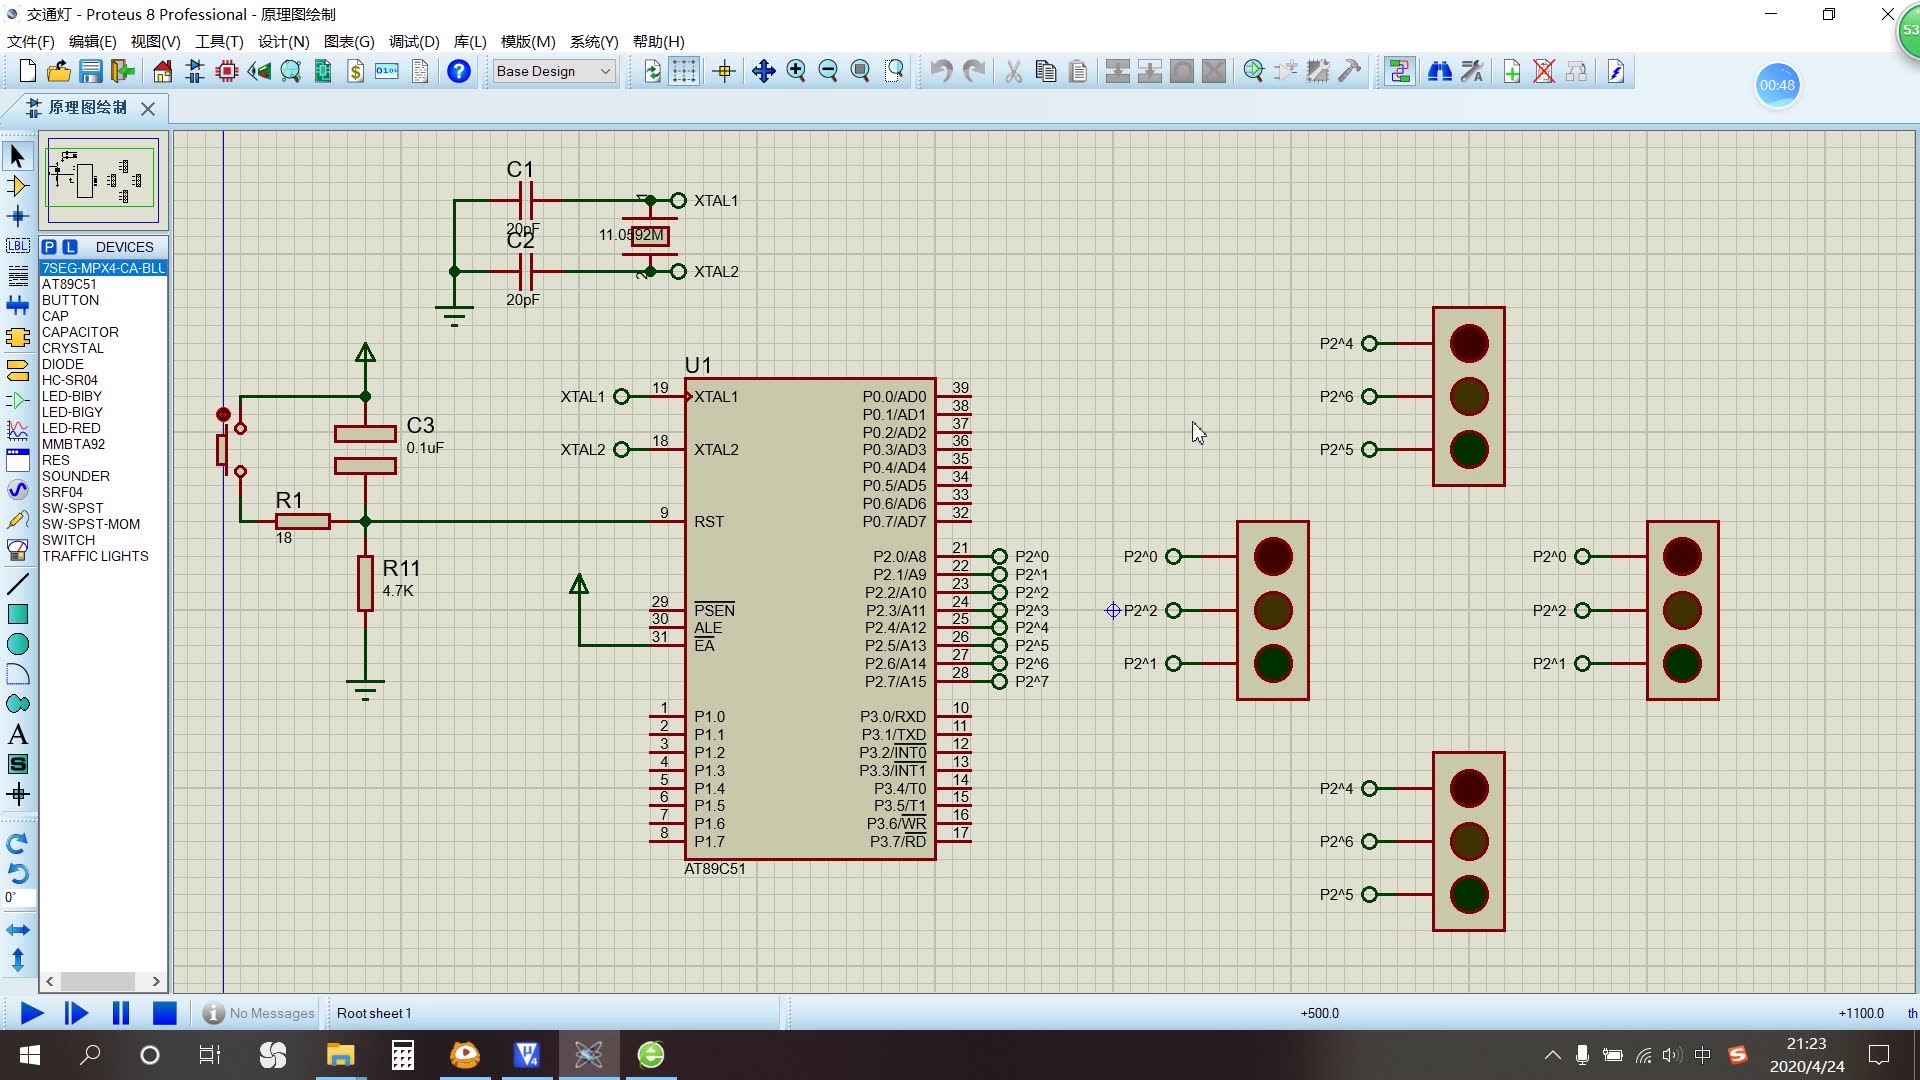1920x1080 pixels.
Task: Click the devices list horizontal scrollbar
Action: pos(102,981)
